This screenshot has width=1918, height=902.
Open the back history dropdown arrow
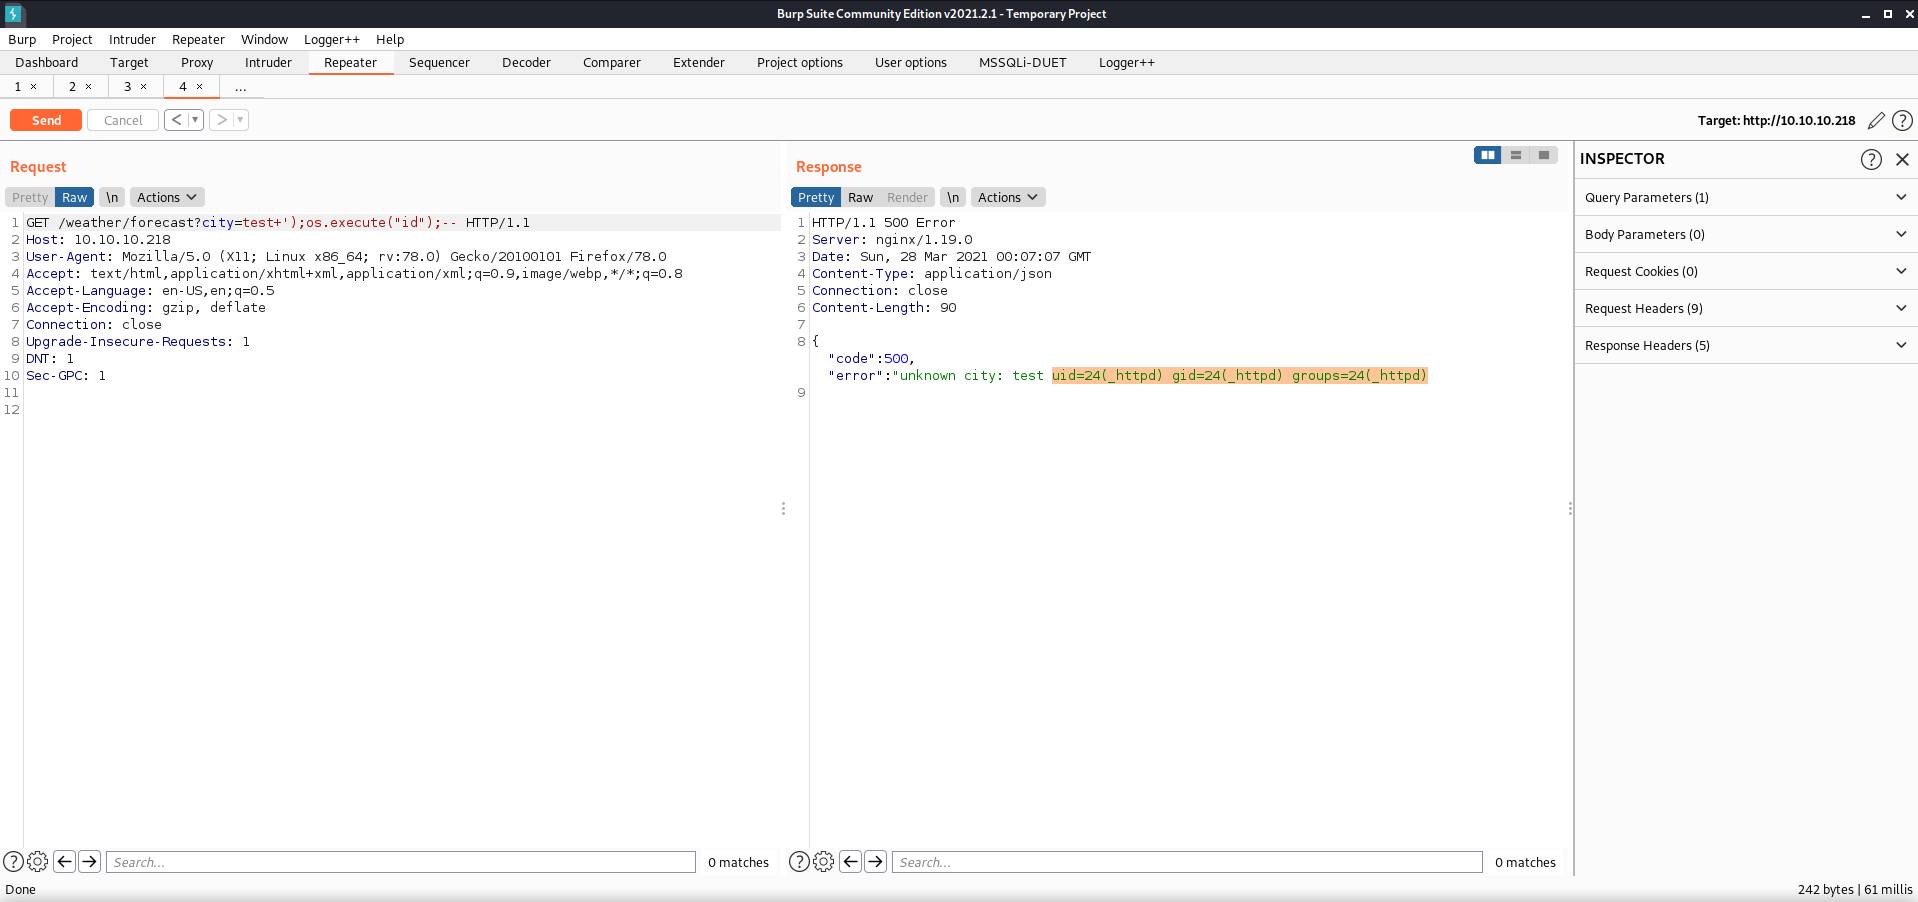point(195,120)
